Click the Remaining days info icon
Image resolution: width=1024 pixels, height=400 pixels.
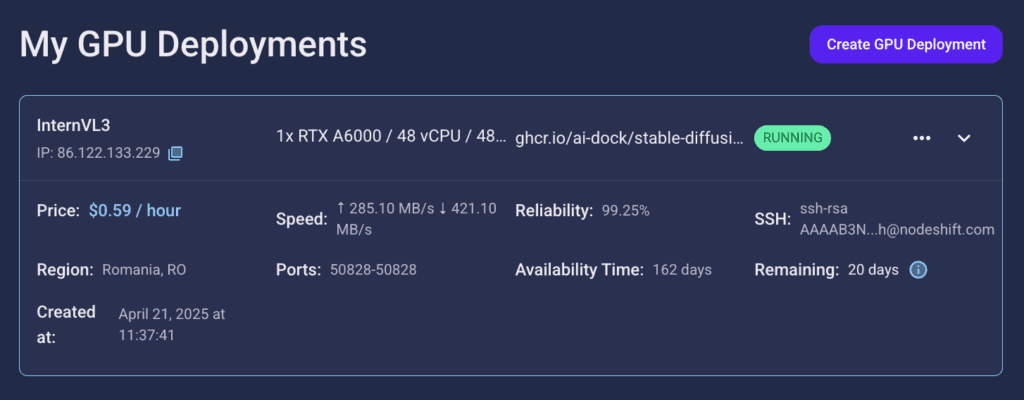click(918, 269)
